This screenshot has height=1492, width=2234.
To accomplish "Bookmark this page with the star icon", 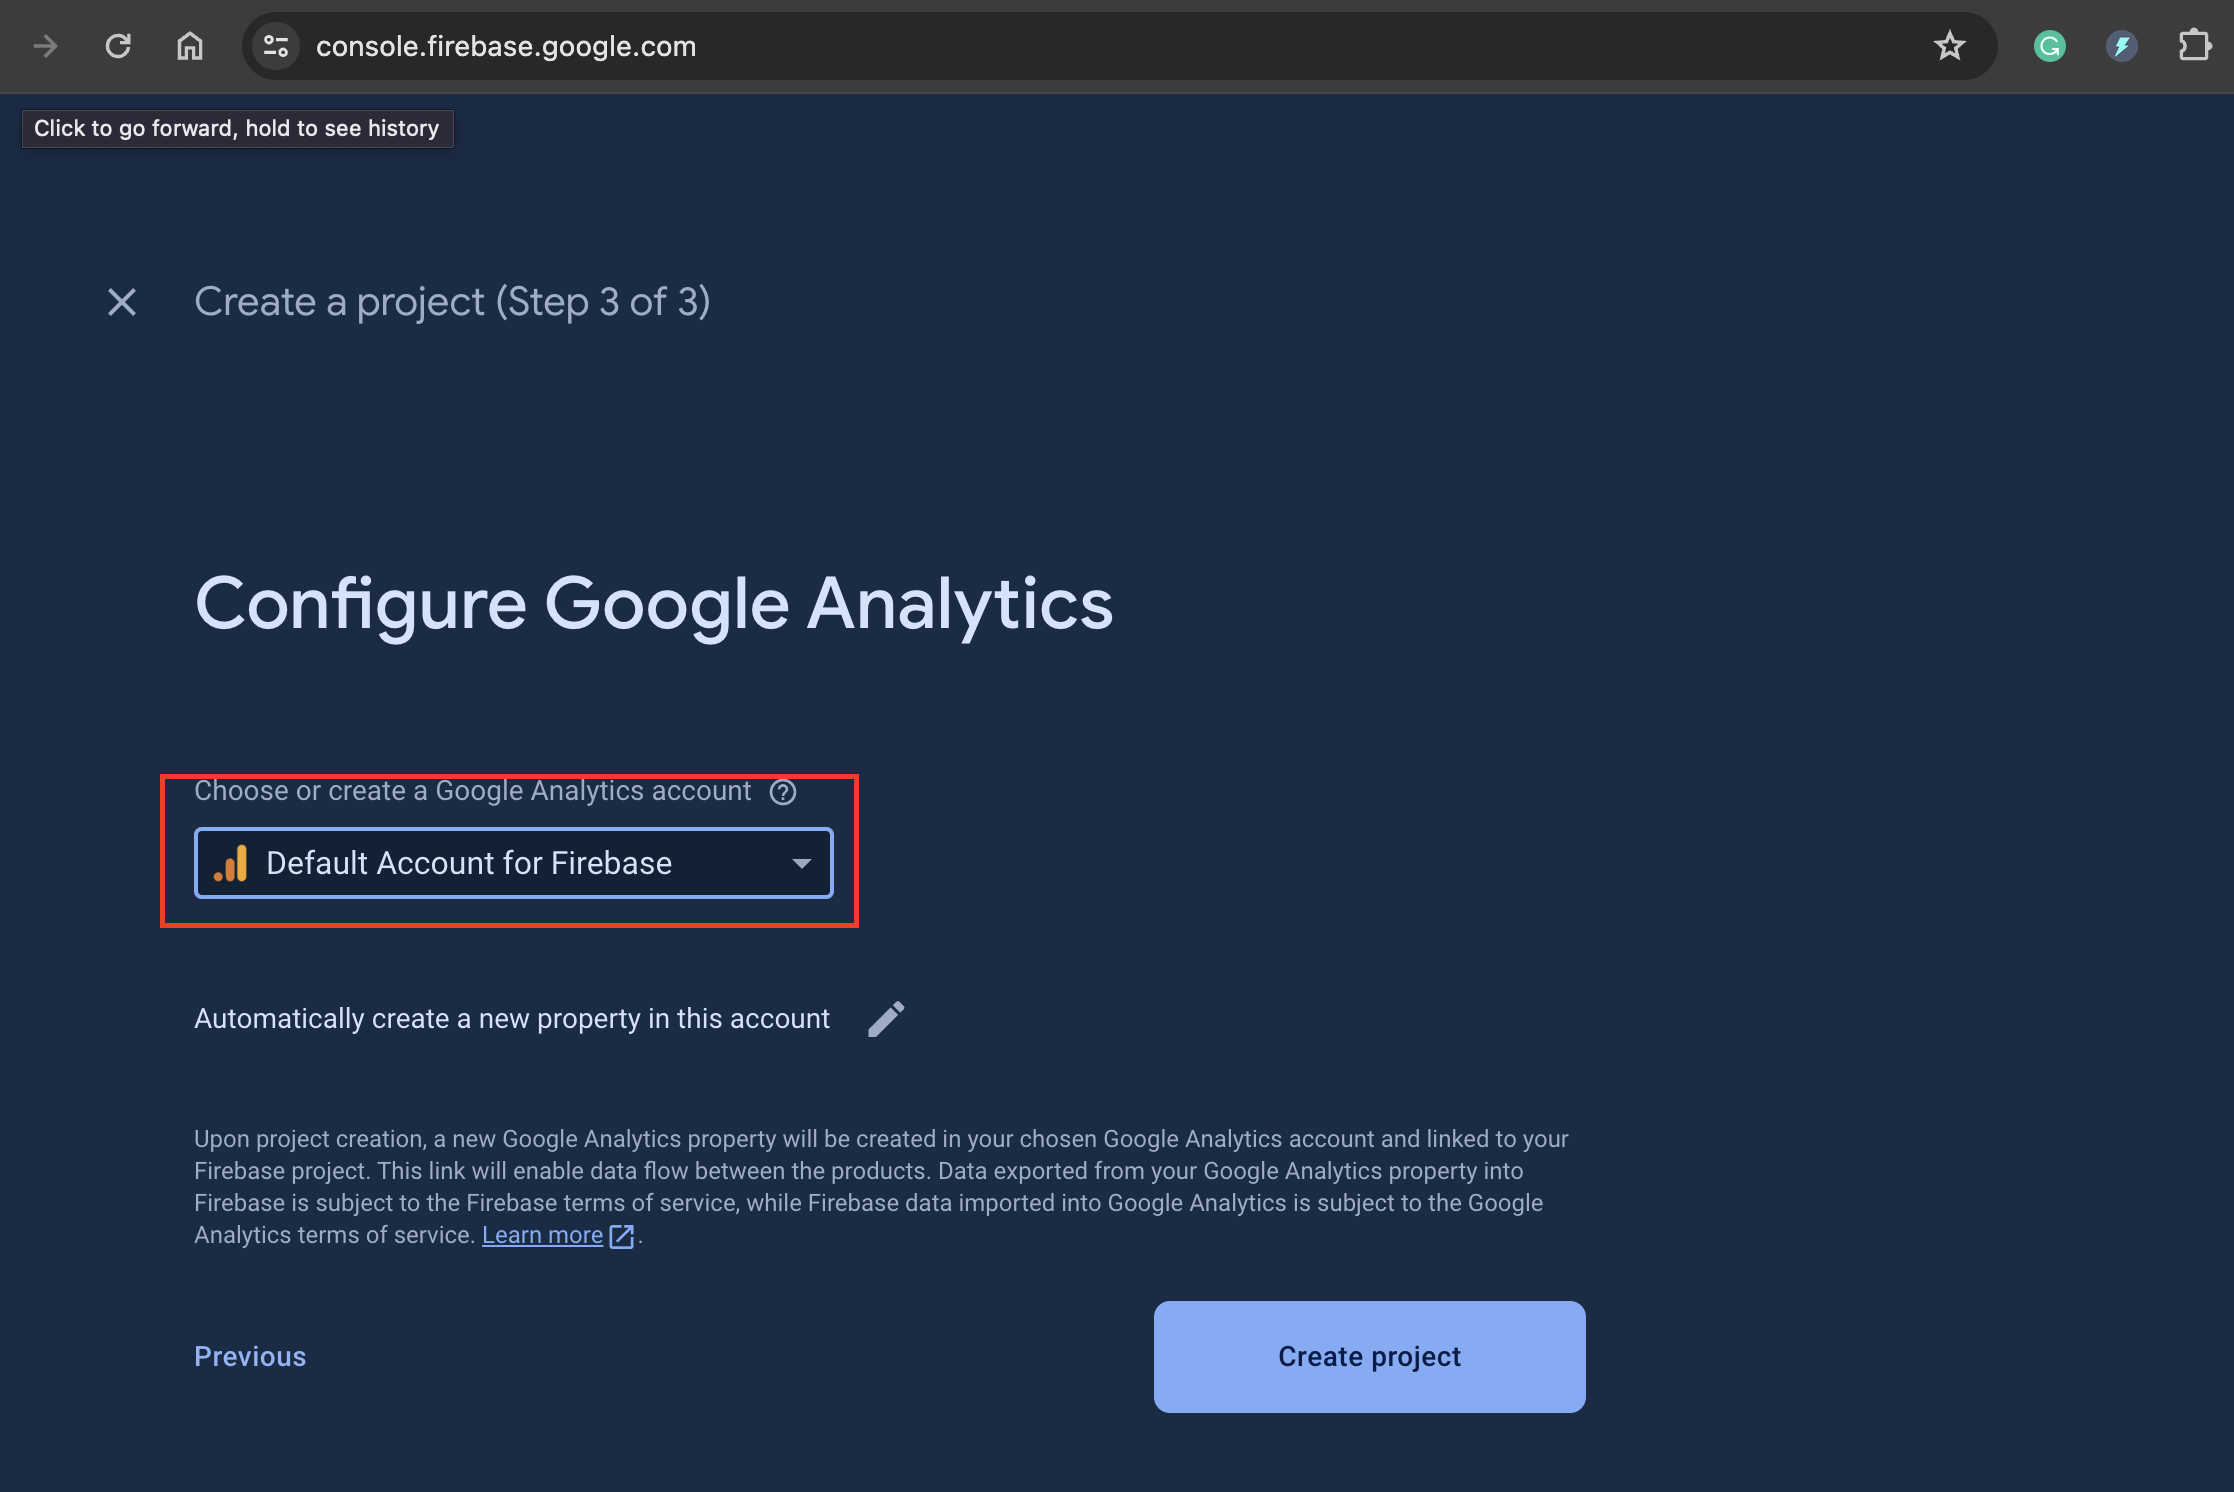I will pos(1949,46).
